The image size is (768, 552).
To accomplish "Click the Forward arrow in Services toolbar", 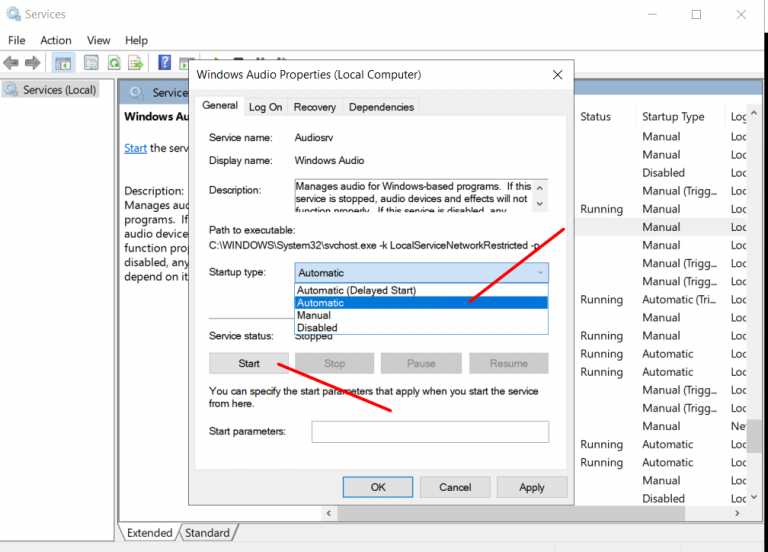I will coord(32,63).
